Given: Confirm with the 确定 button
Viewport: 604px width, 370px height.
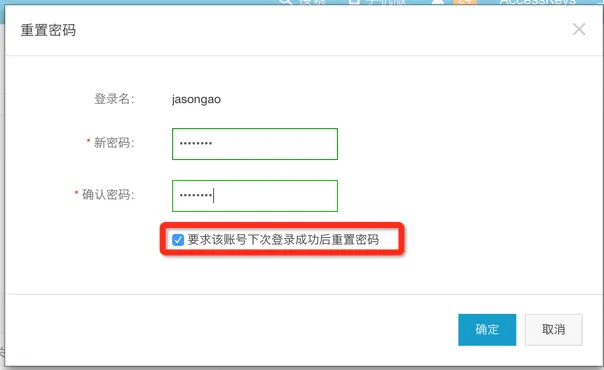Looking at the screenshot, I should 487,330.
